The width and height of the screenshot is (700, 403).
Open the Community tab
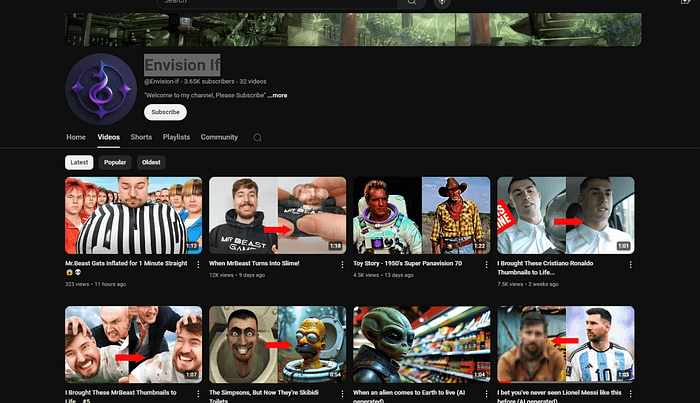pyautogui.click(x=219, y=137)
